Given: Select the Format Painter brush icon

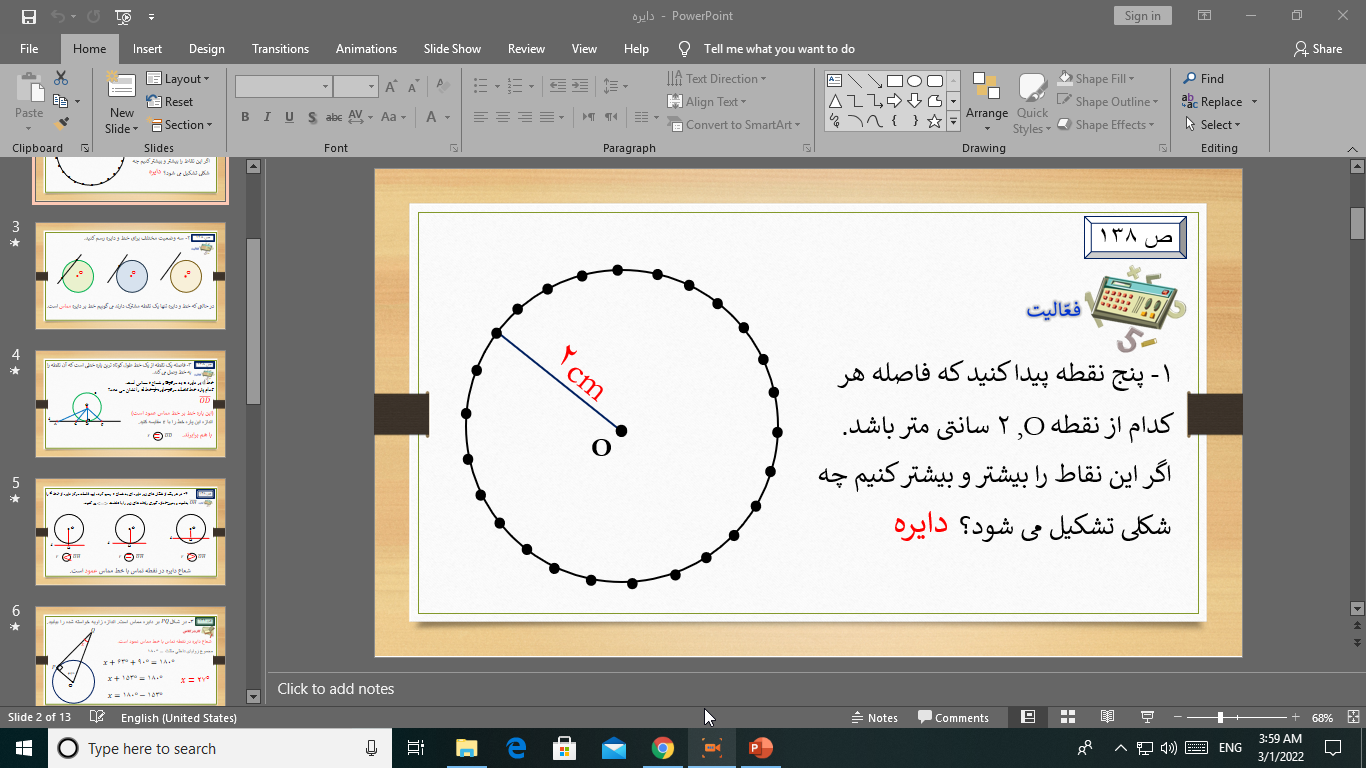Looking at the screenshot, I should point(61,124).
